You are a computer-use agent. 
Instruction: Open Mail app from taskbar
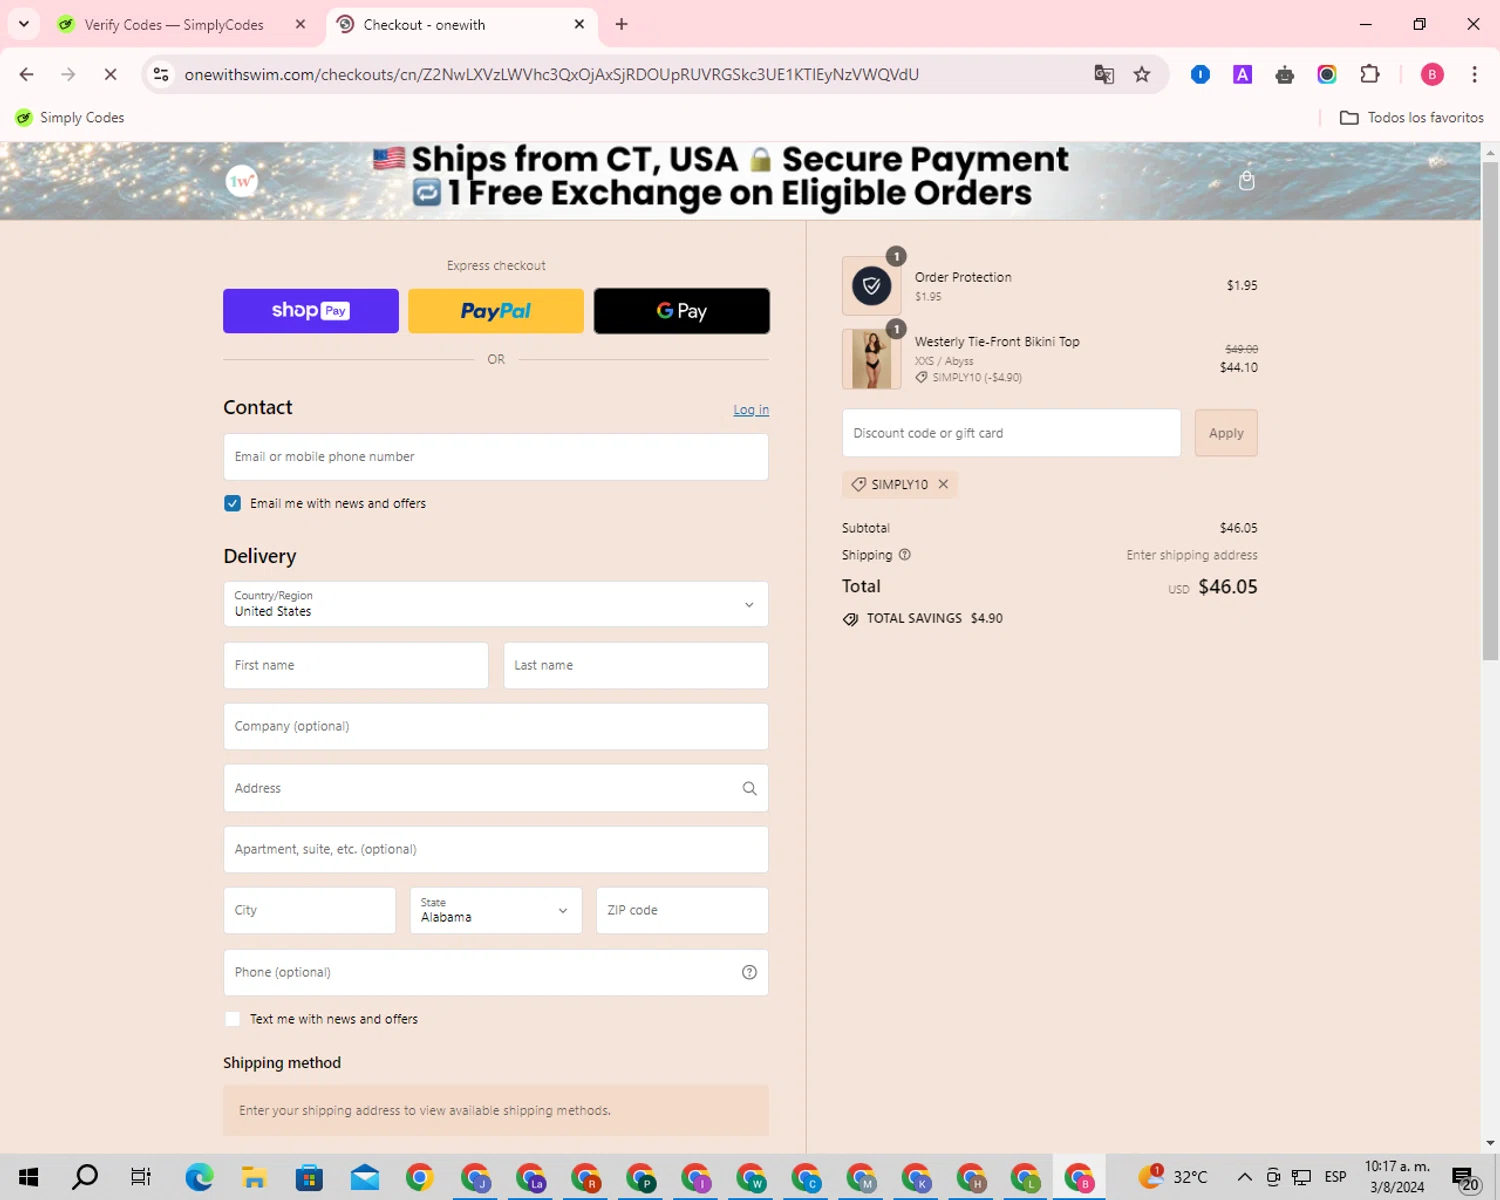click(x=364, y=1177)
